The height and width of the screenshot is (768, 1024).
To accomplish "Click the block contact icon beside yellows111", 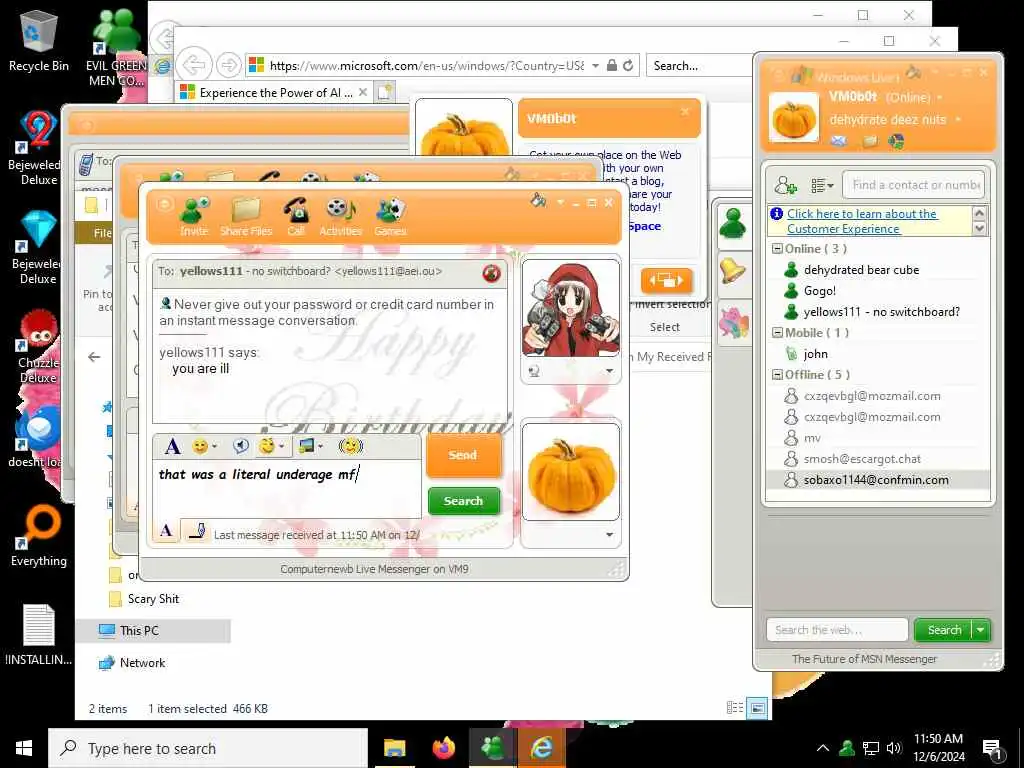I will tap(491, 273).
